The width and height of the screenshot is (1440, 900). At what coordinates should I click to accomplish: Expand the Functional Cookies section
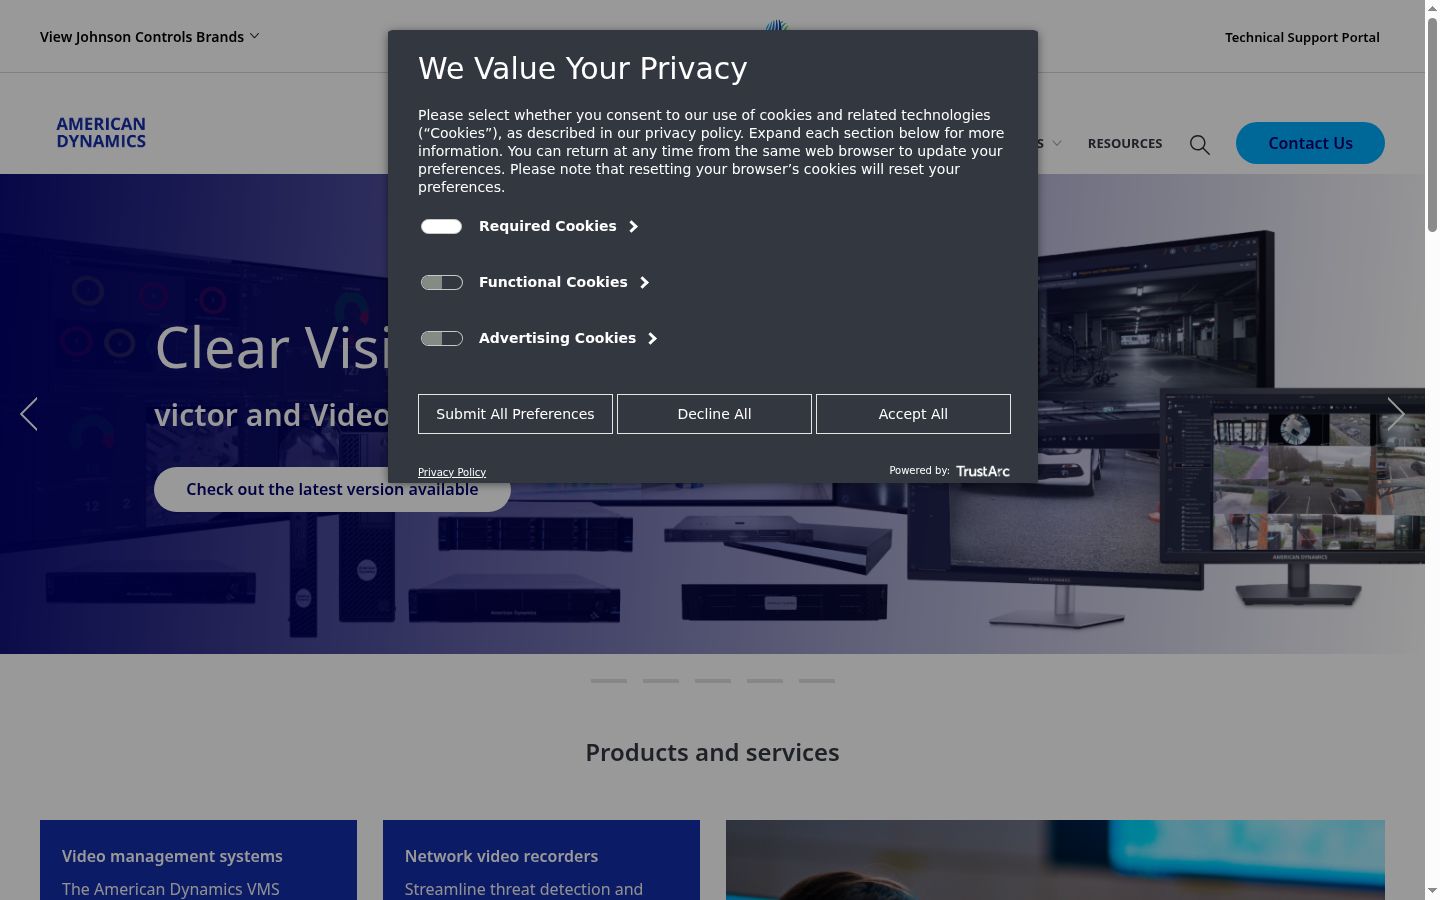click(564, 283)
